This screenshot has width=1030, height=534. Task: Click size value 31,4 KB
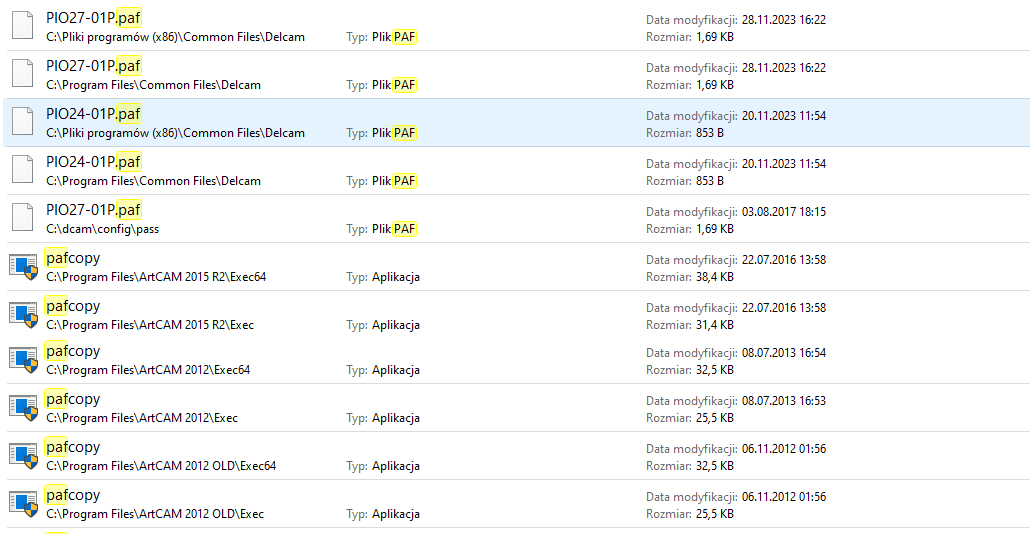[x=715, y=325]
